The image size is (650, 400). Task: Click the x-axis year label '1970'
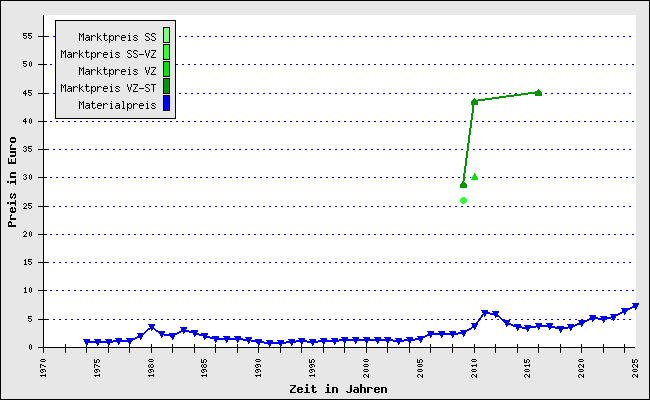click(x=43, y=368)
